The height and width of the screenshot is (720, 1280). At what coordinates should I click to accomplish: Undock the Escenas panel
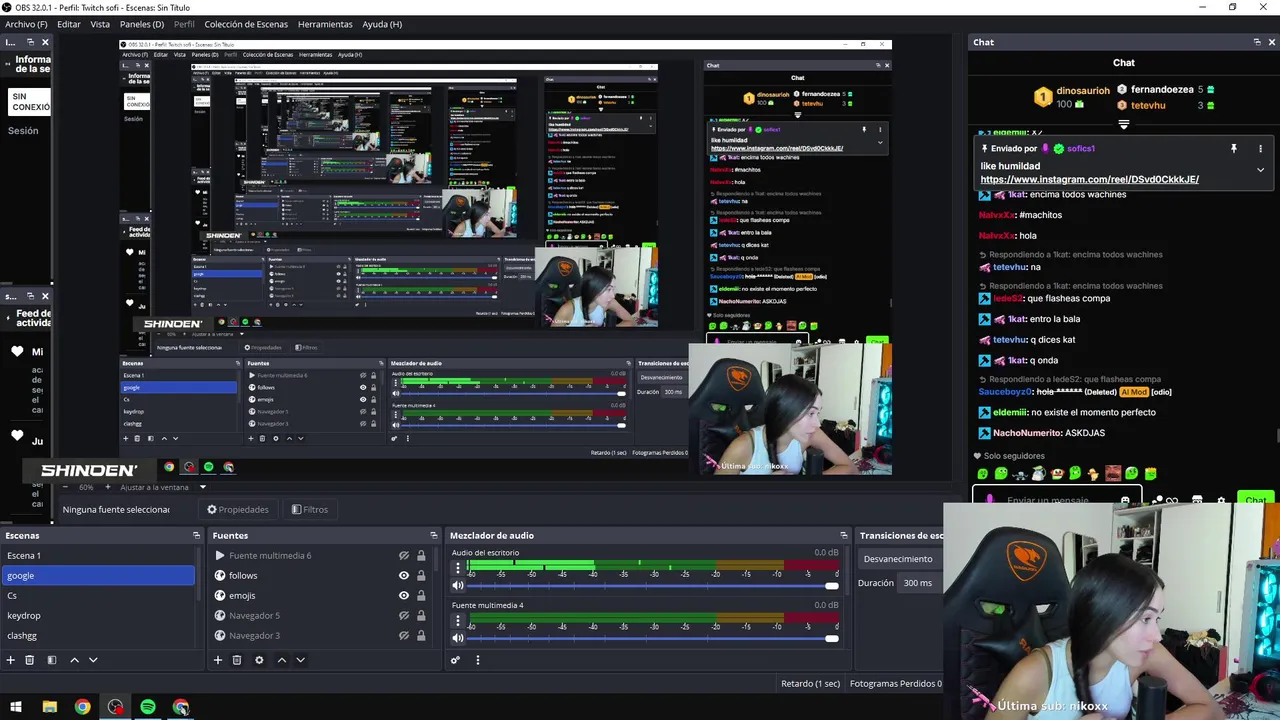point(196,535)
